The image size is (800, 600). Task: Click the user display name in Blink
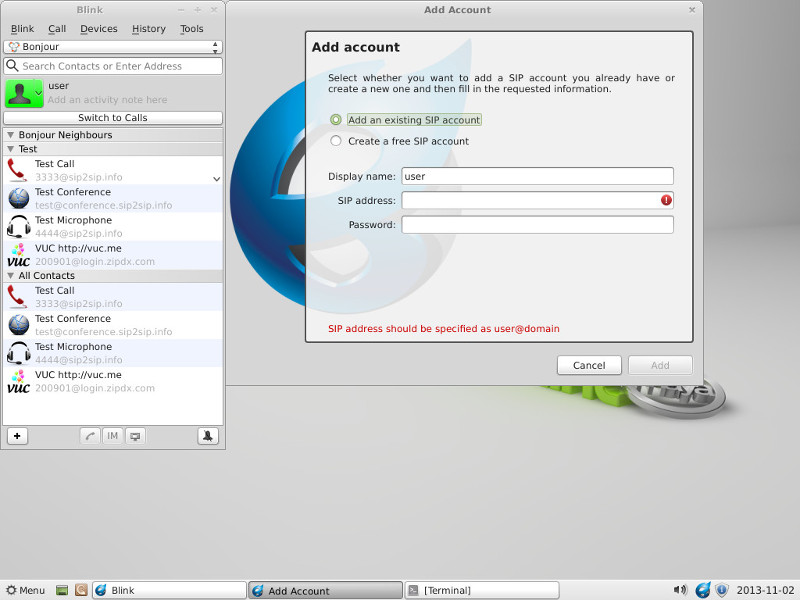pos(59,86)
